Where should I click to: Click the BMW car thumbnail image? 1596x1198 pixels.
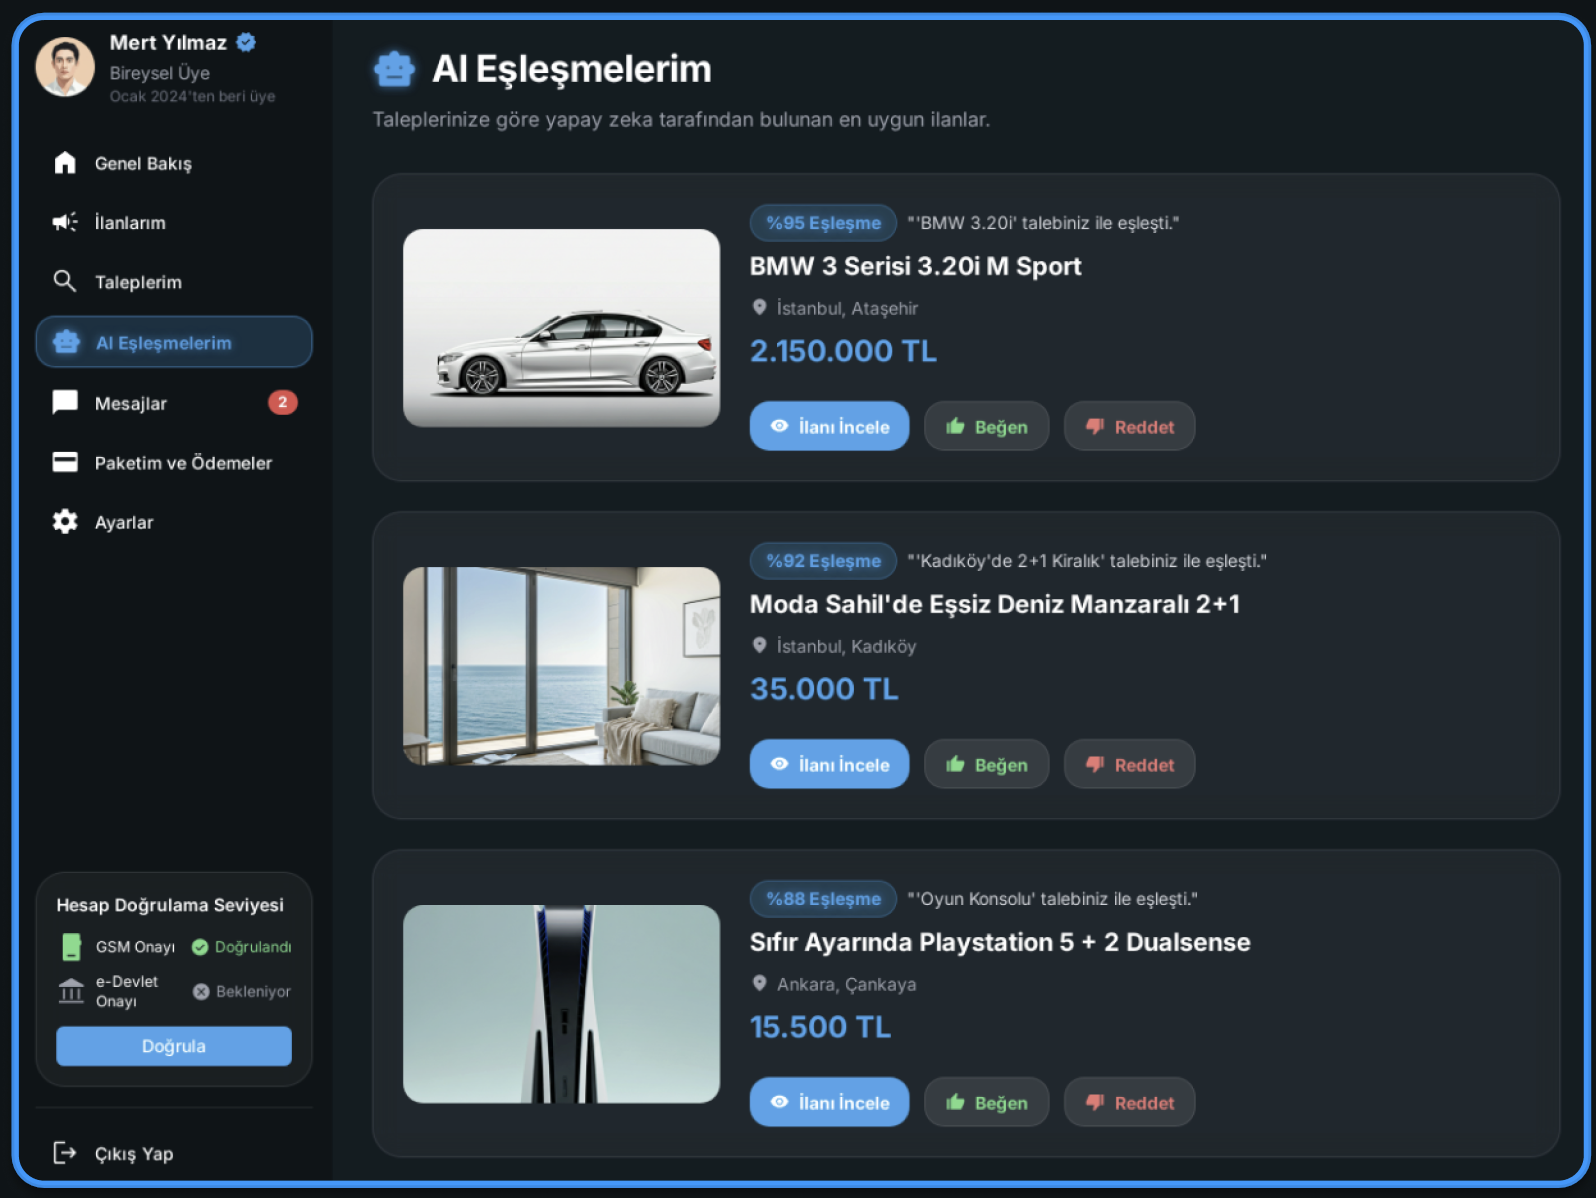pyautogui.click(x=561, y=328)
